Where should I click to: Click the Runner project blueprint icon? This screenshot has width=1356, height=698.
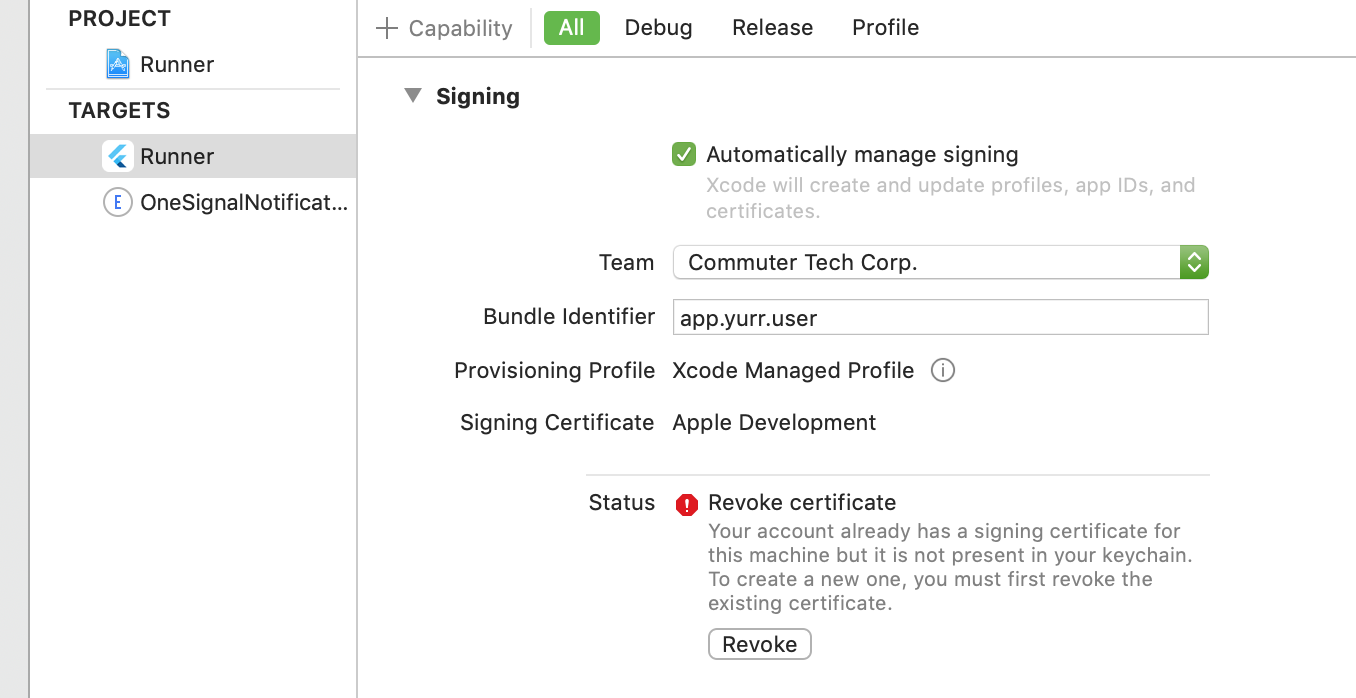[x=118, y=65]
